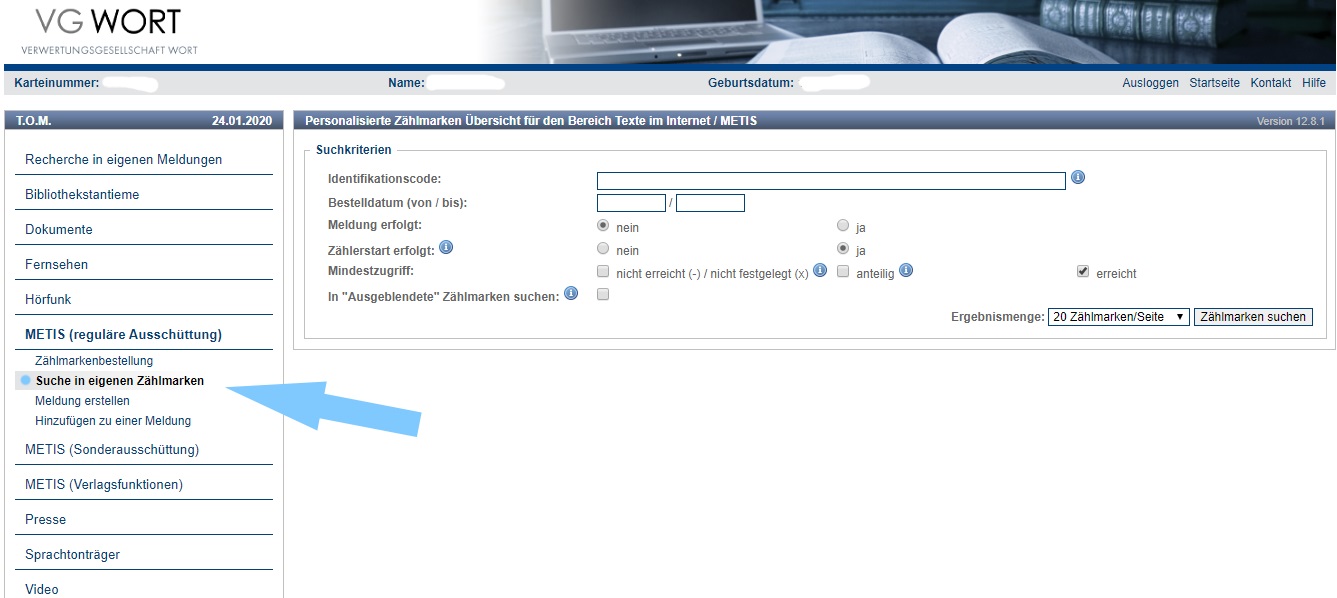Viewport: 1337px width, 598px height.
Task: Open the Hilfe link
Action: (x=1314, y=83)
